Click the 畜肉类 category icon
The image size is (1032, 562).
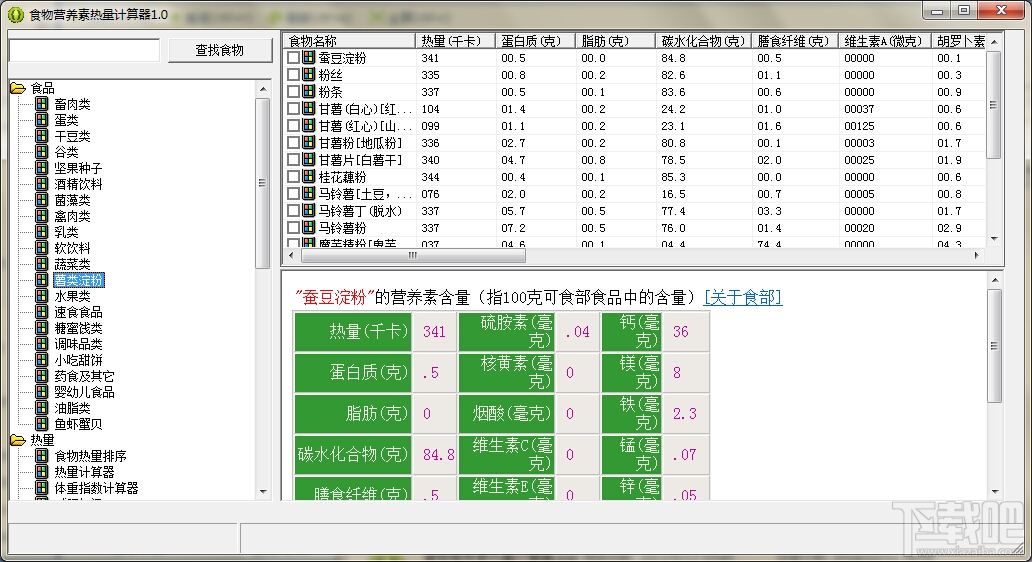[x=41, y=104]
